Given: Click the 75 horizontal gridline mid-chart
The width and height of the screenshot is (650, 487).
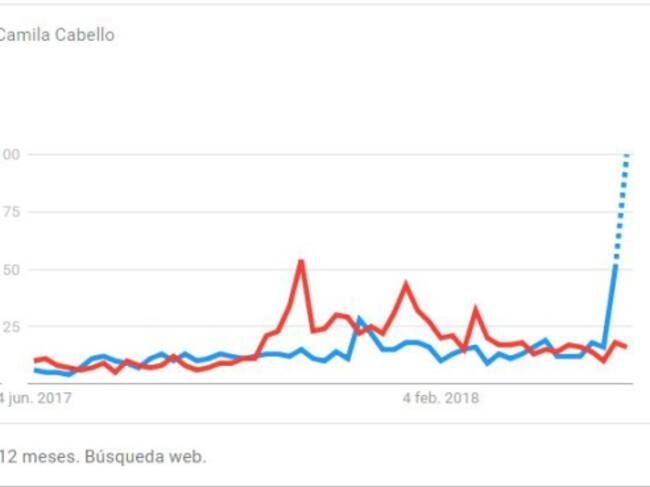Looking at the screenshot, I should click(x=330, y=212).
